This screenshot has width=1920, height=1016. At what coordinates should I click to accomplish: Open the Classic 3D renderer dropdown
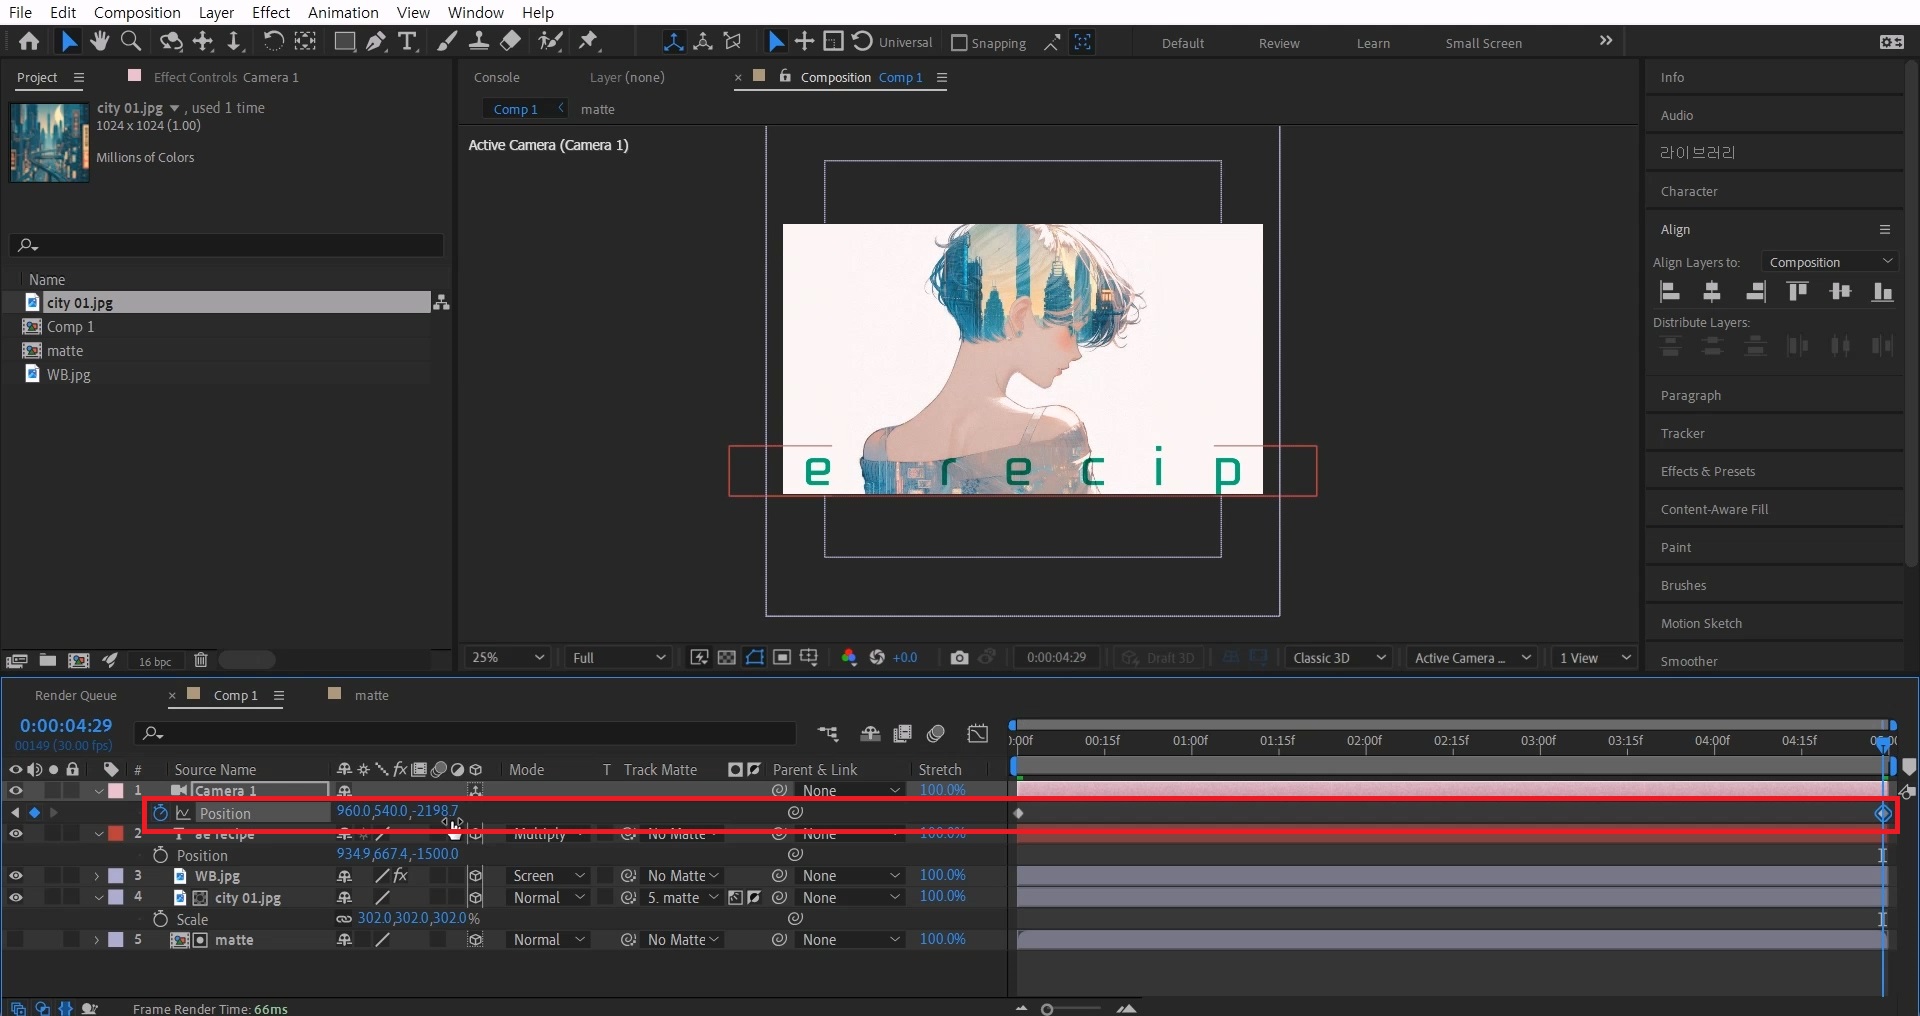click(x=1339, y=657)
